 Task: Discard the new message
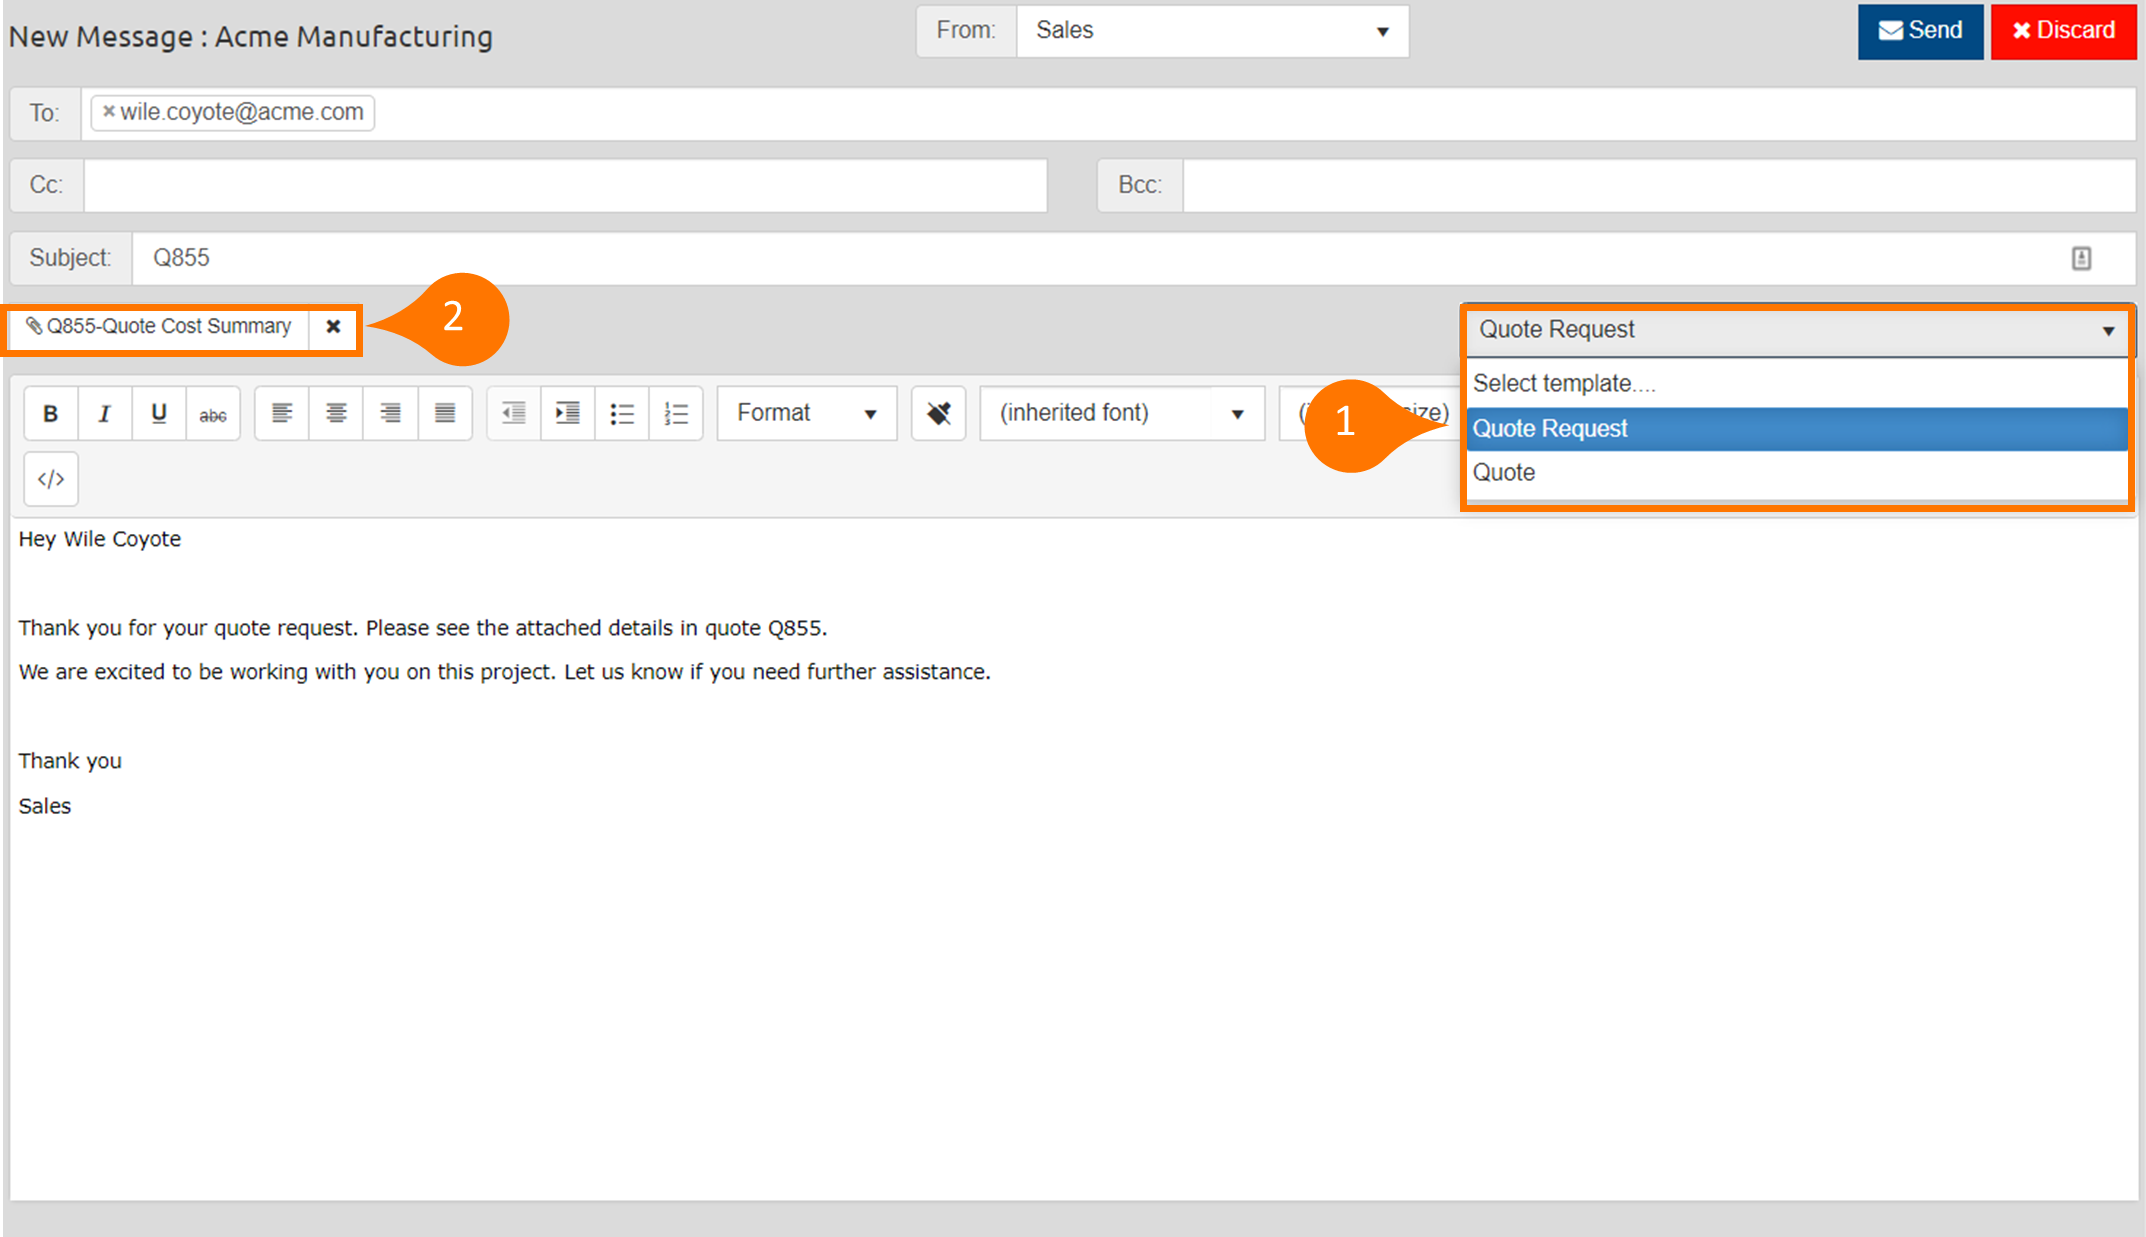click(x=2062, y=31)
